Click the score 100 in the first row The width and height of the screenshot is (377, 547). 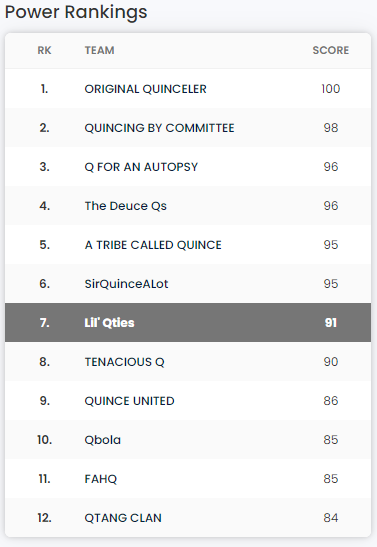(x=331, y=89)
